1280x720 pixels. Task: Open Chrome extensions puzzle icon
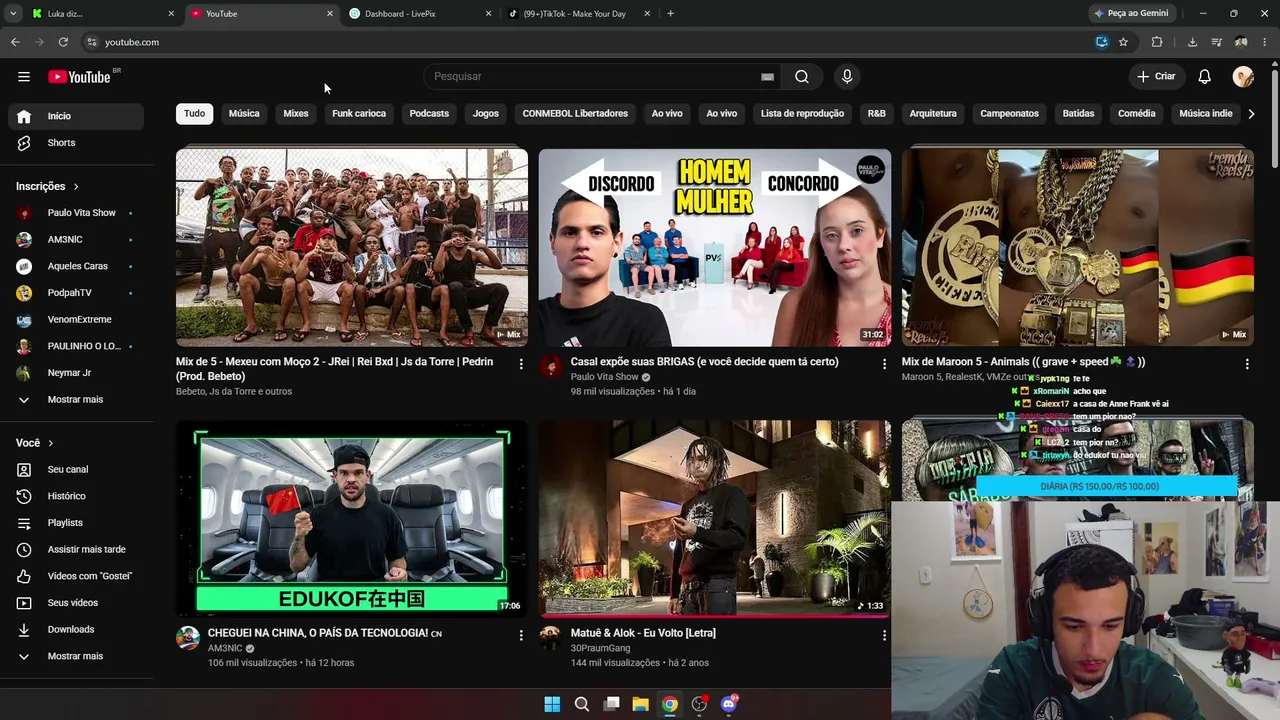point(1157,42)
